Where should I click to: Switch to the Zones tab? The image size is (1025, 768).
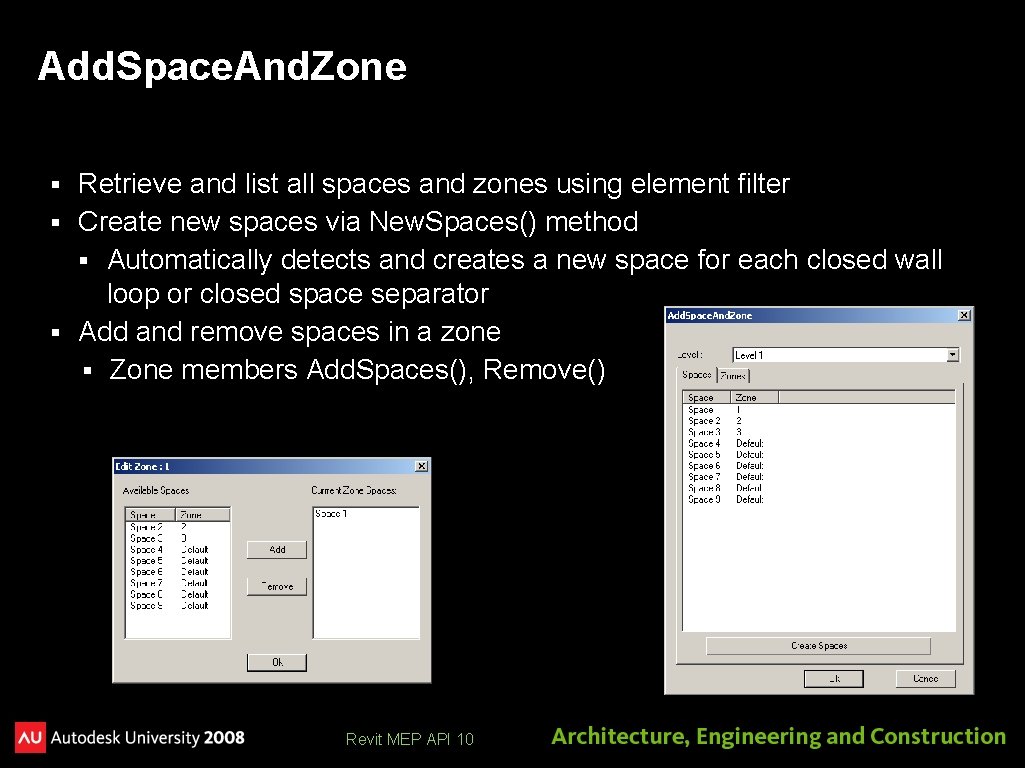click(733, 376)
